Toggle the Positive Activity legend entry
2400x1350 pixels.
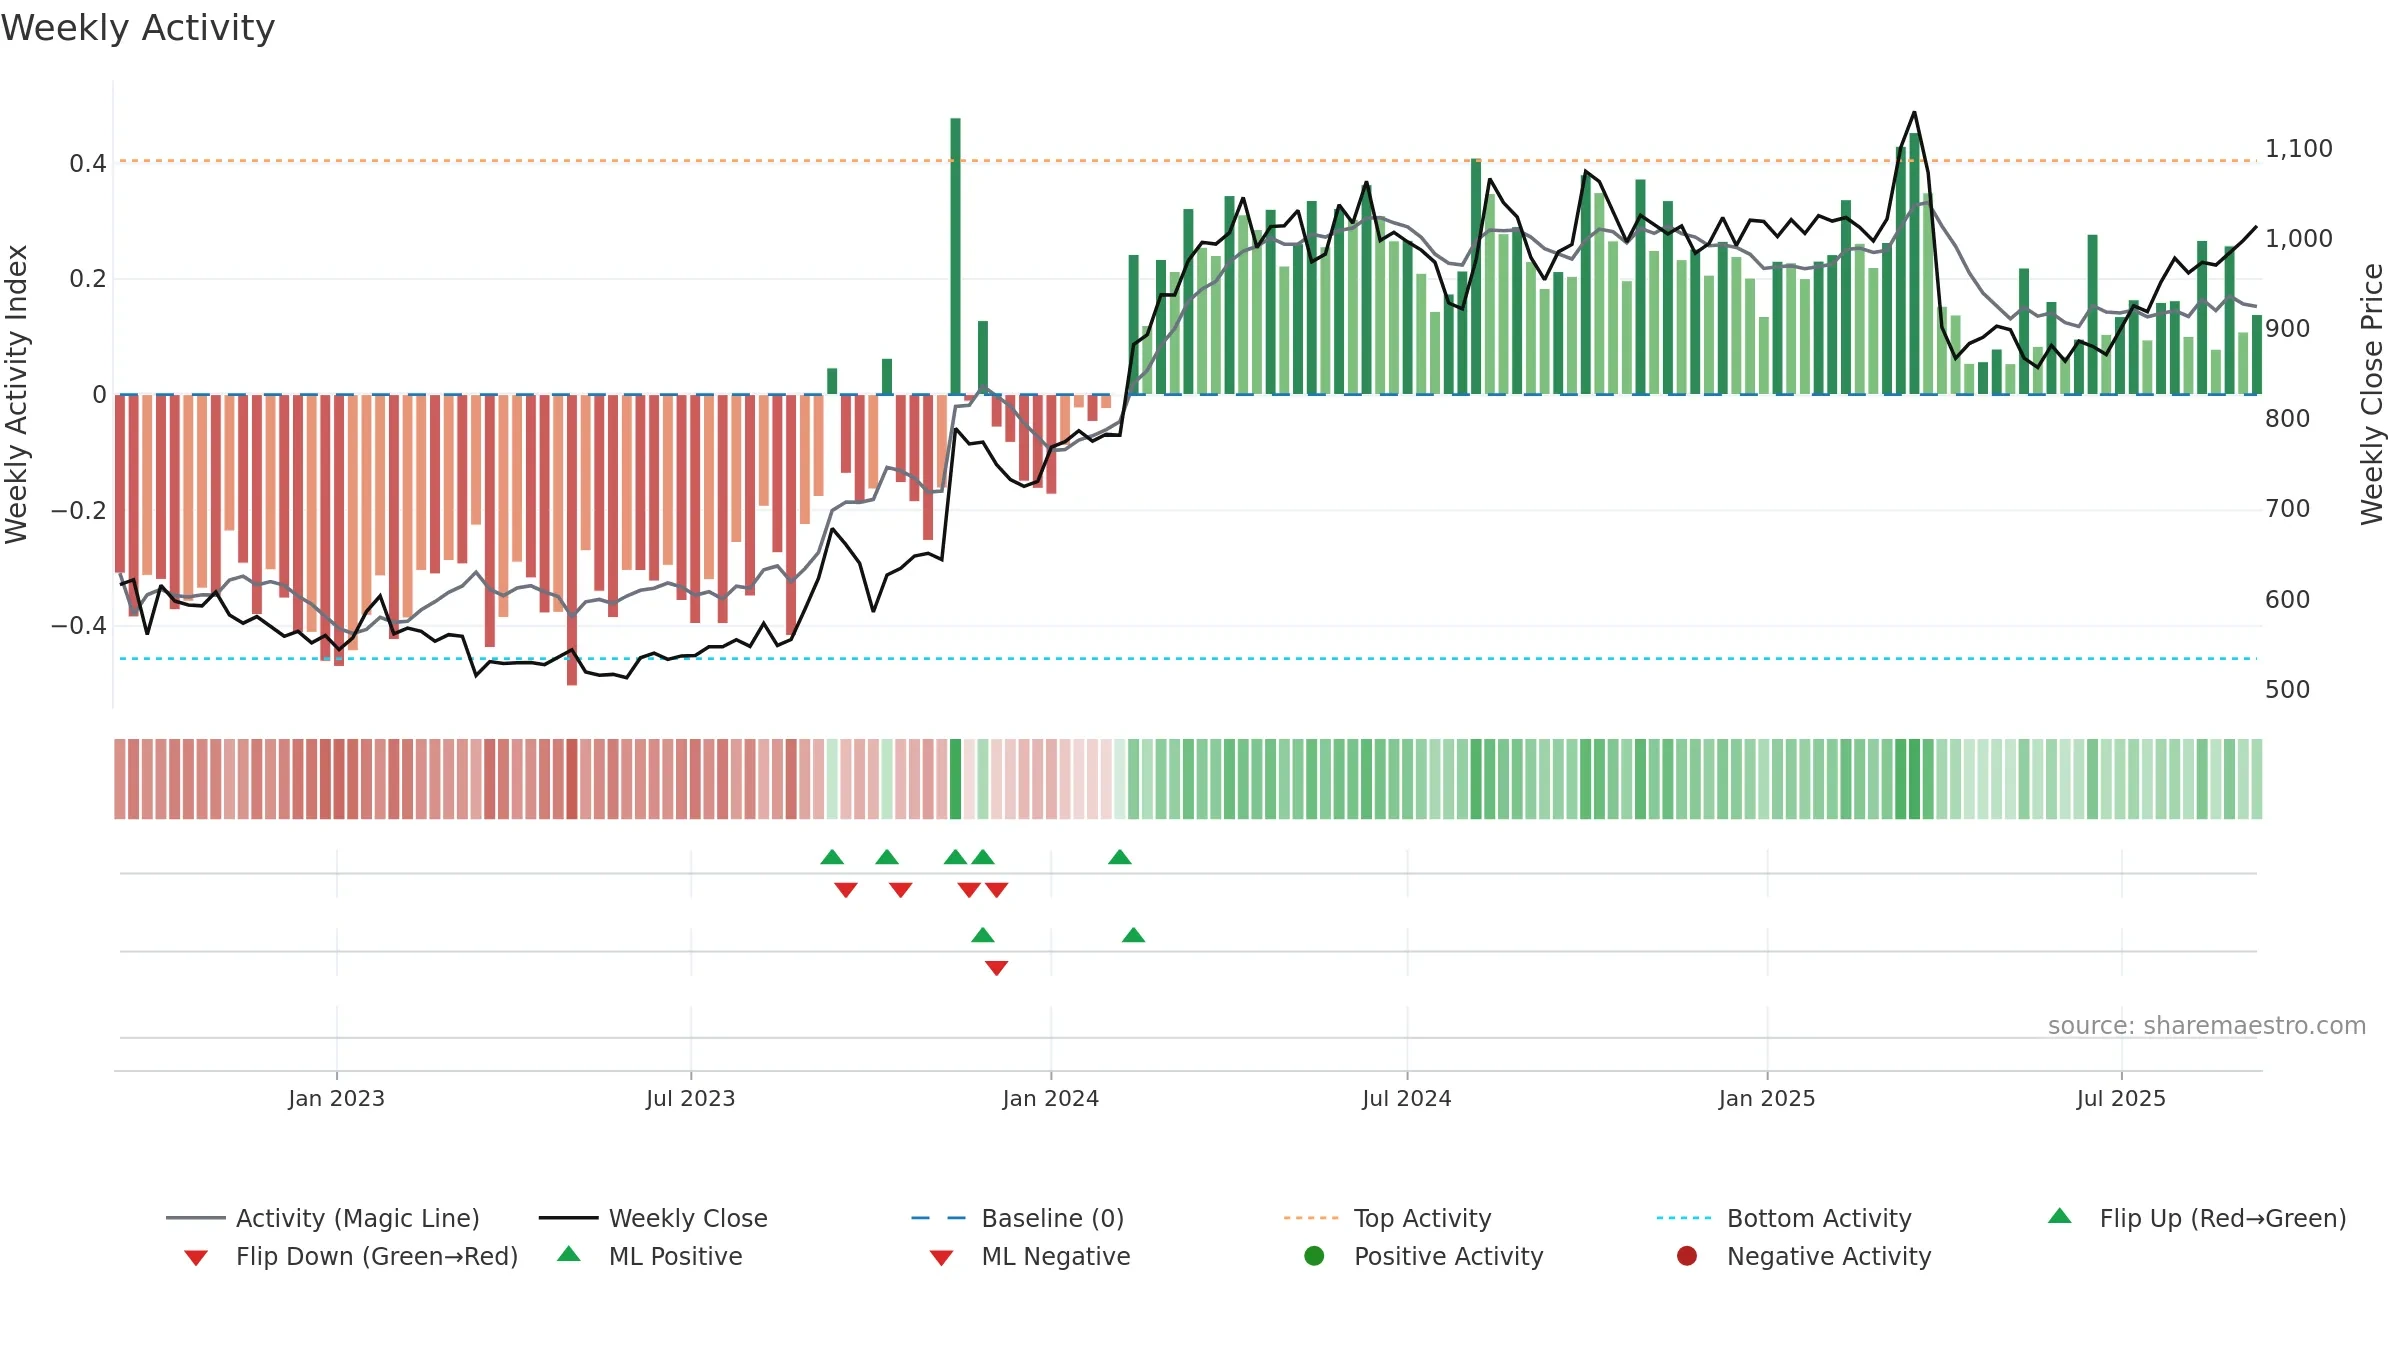pos(1424,1256)
